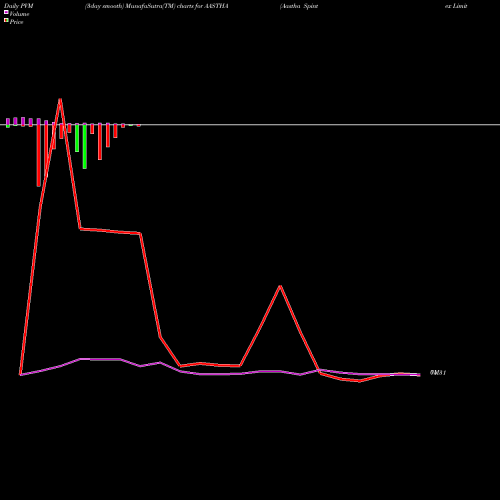Image resolution: width=500 pixels, height=500 pixels.
Task: Click the tallest peak of the red price line
Action: [60, 99]
